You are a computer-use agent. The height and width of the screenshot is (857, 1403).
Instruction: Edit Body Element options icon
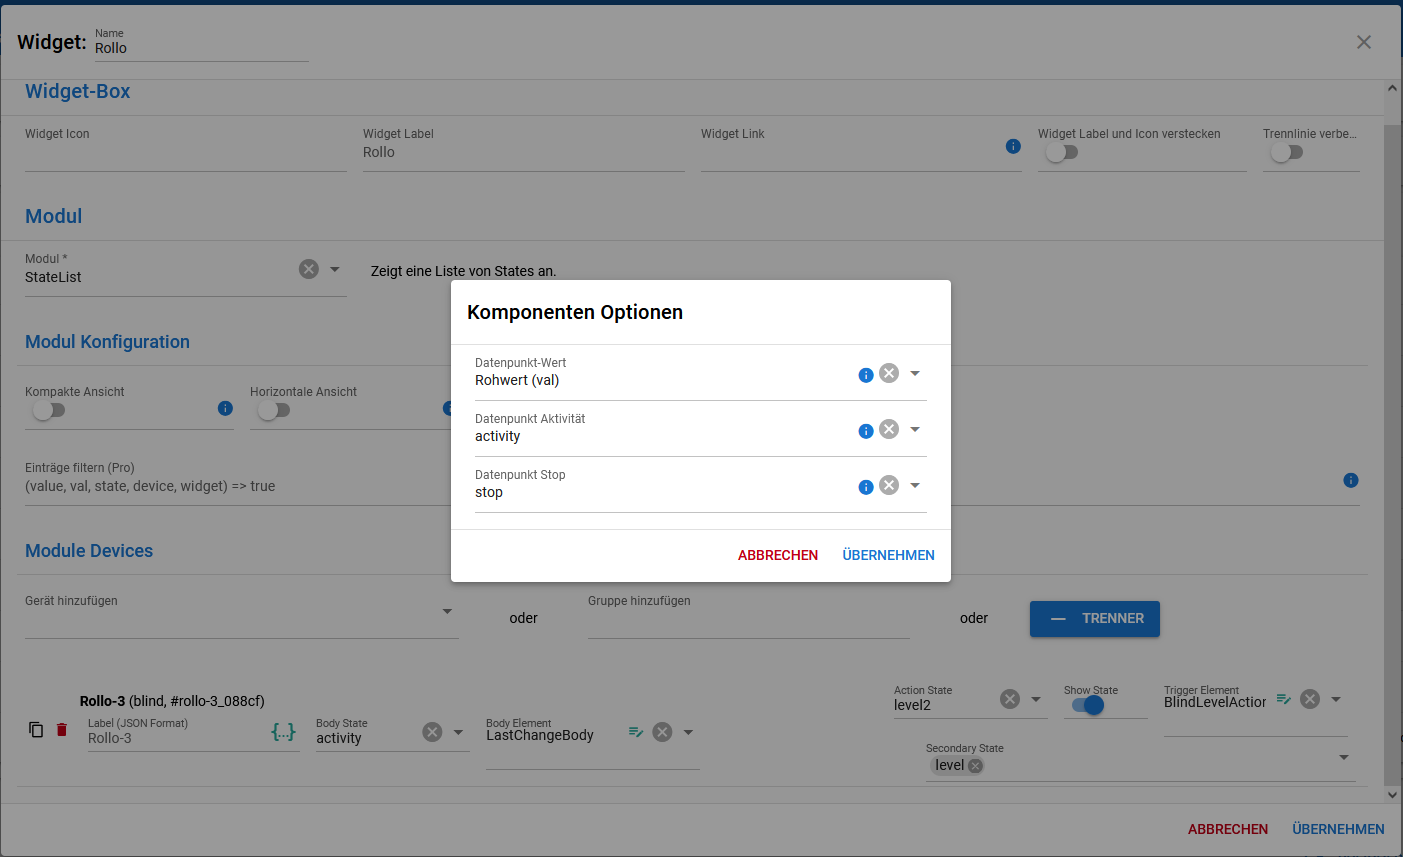coord(636,732)
